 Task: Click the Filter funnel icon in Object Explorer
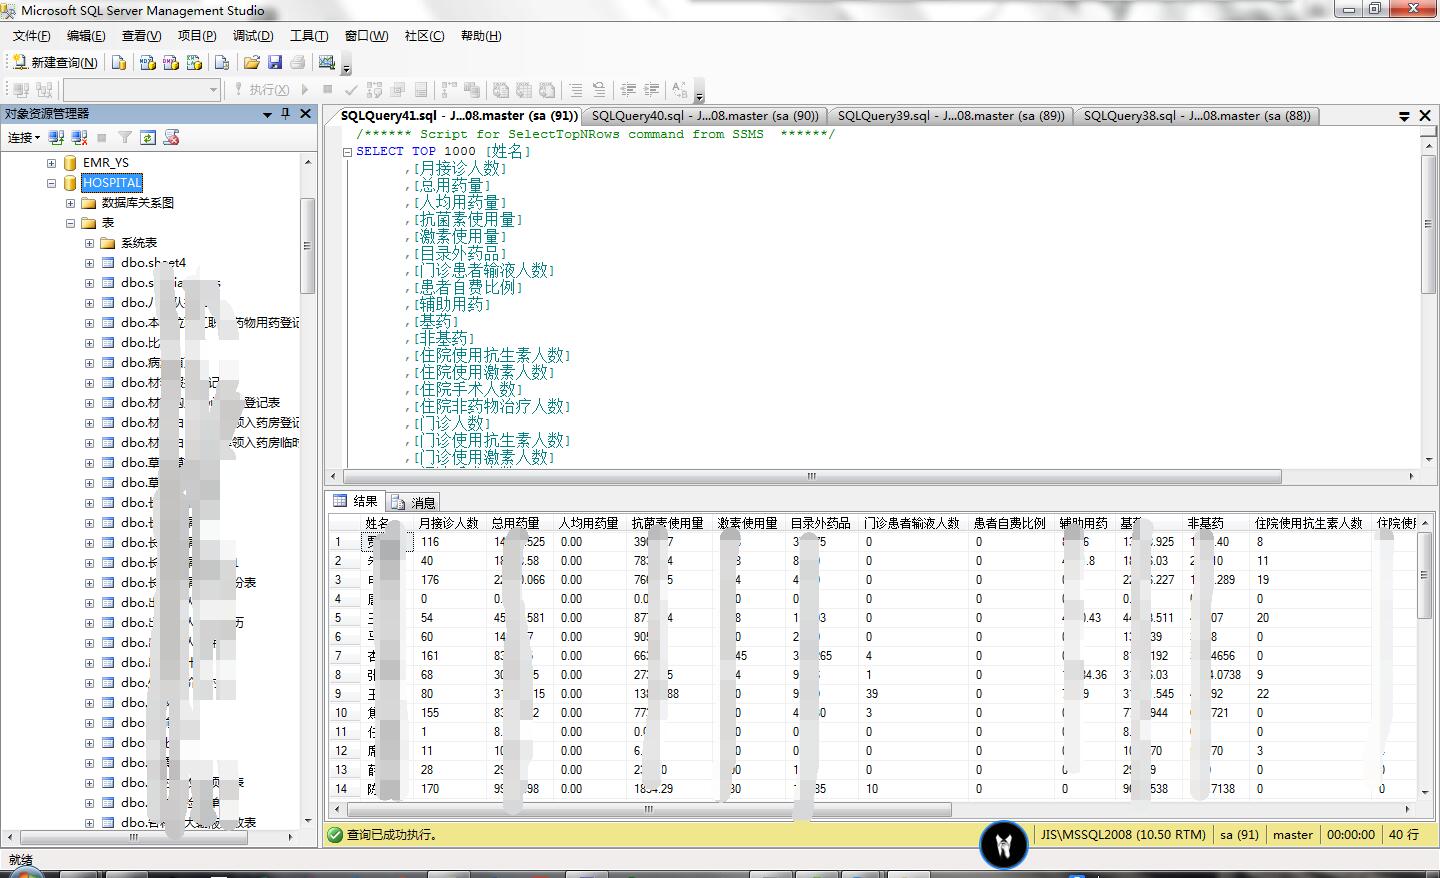click(x=125, y=137)
